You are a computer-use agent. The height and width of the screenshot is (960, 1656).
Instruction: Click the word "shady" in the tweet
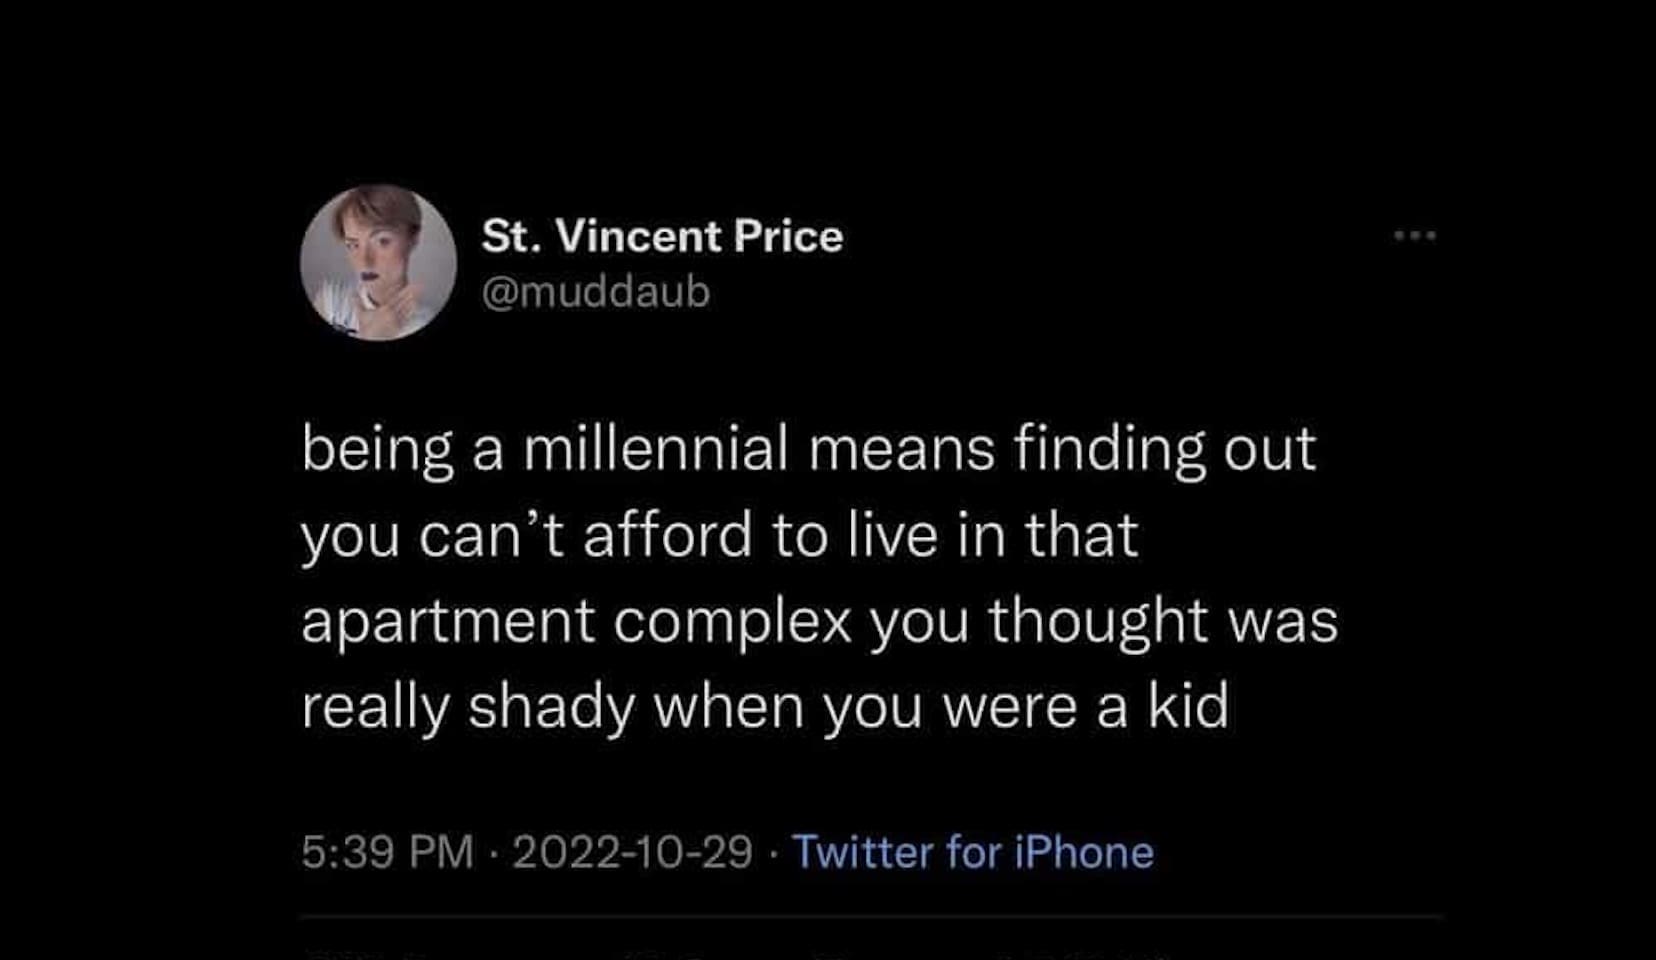click(x=551, y=708)
